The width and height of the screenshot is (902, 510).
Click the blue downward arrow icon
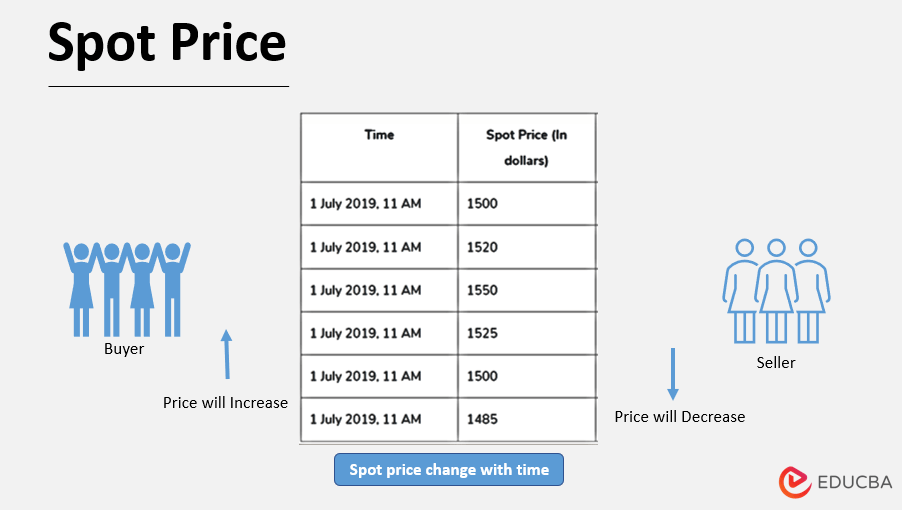point(673,374)
